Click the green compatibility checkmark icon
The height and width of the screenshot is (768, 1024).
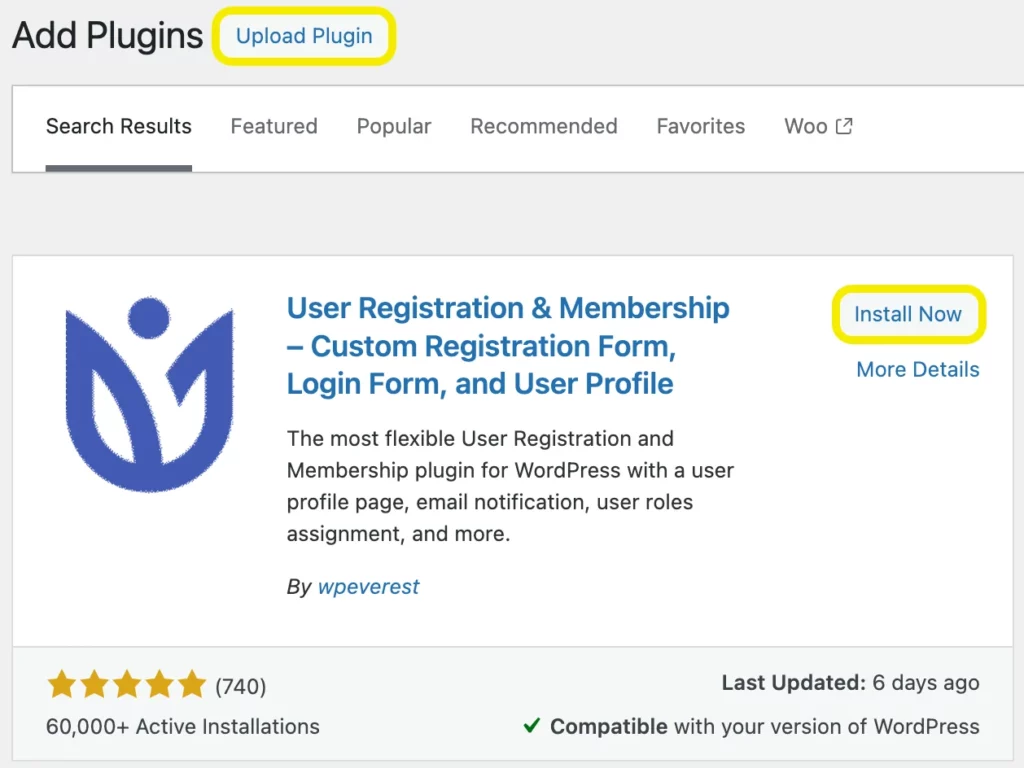coord(532,726)
